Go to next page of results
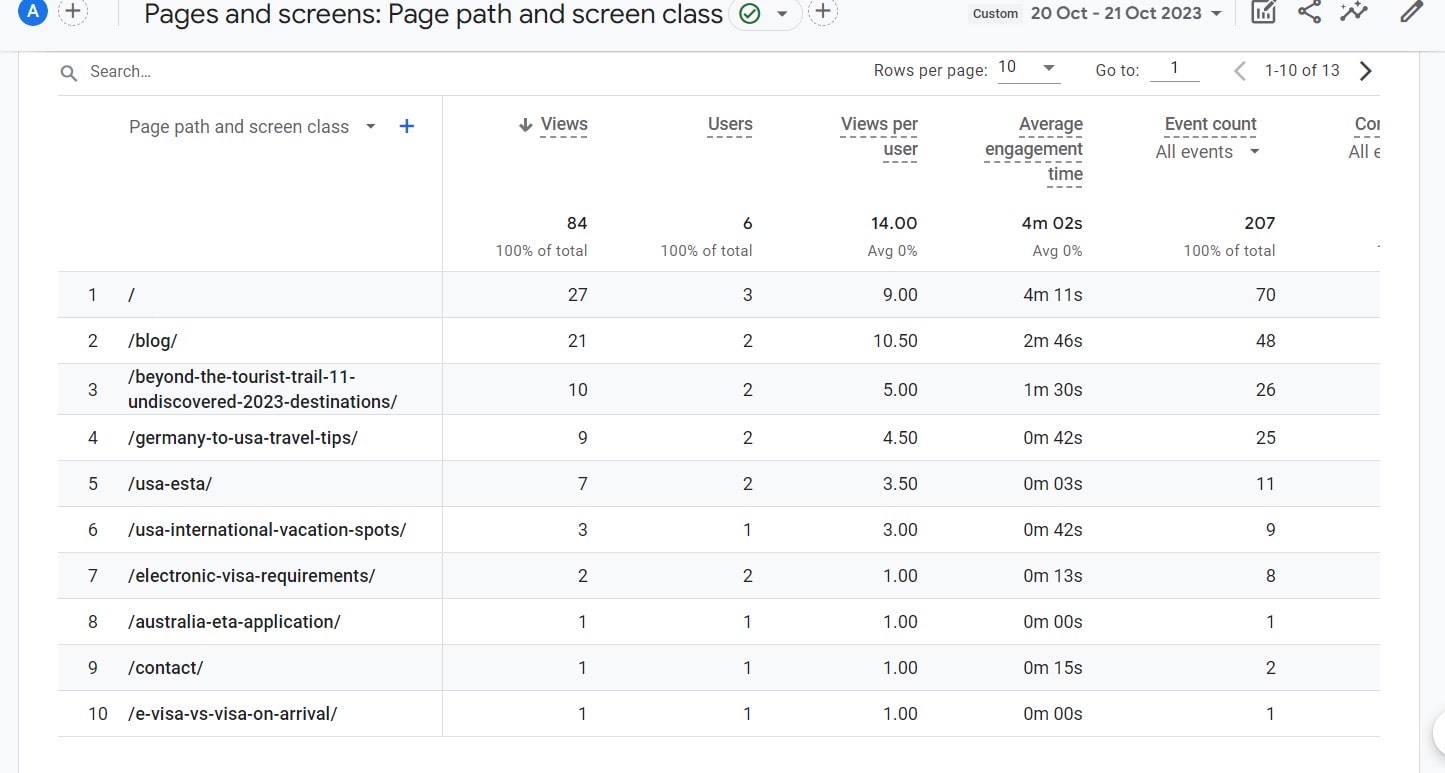 (x=1366, y=71)
